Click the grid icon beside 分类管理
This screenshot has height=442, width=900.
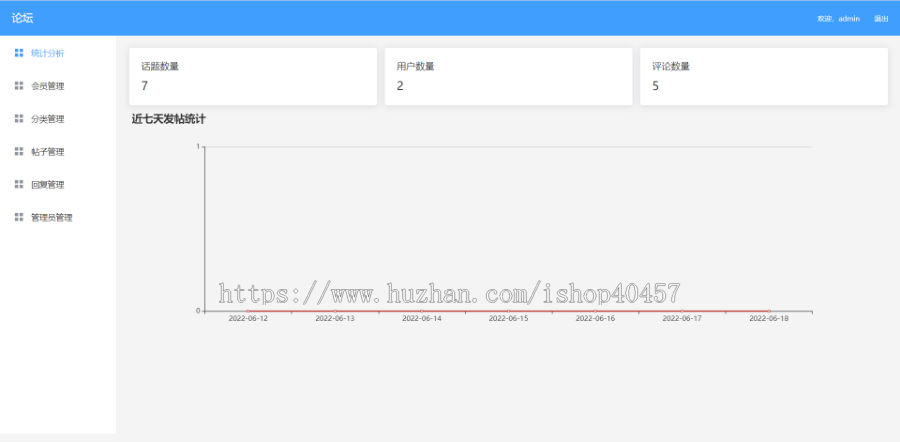19,119
